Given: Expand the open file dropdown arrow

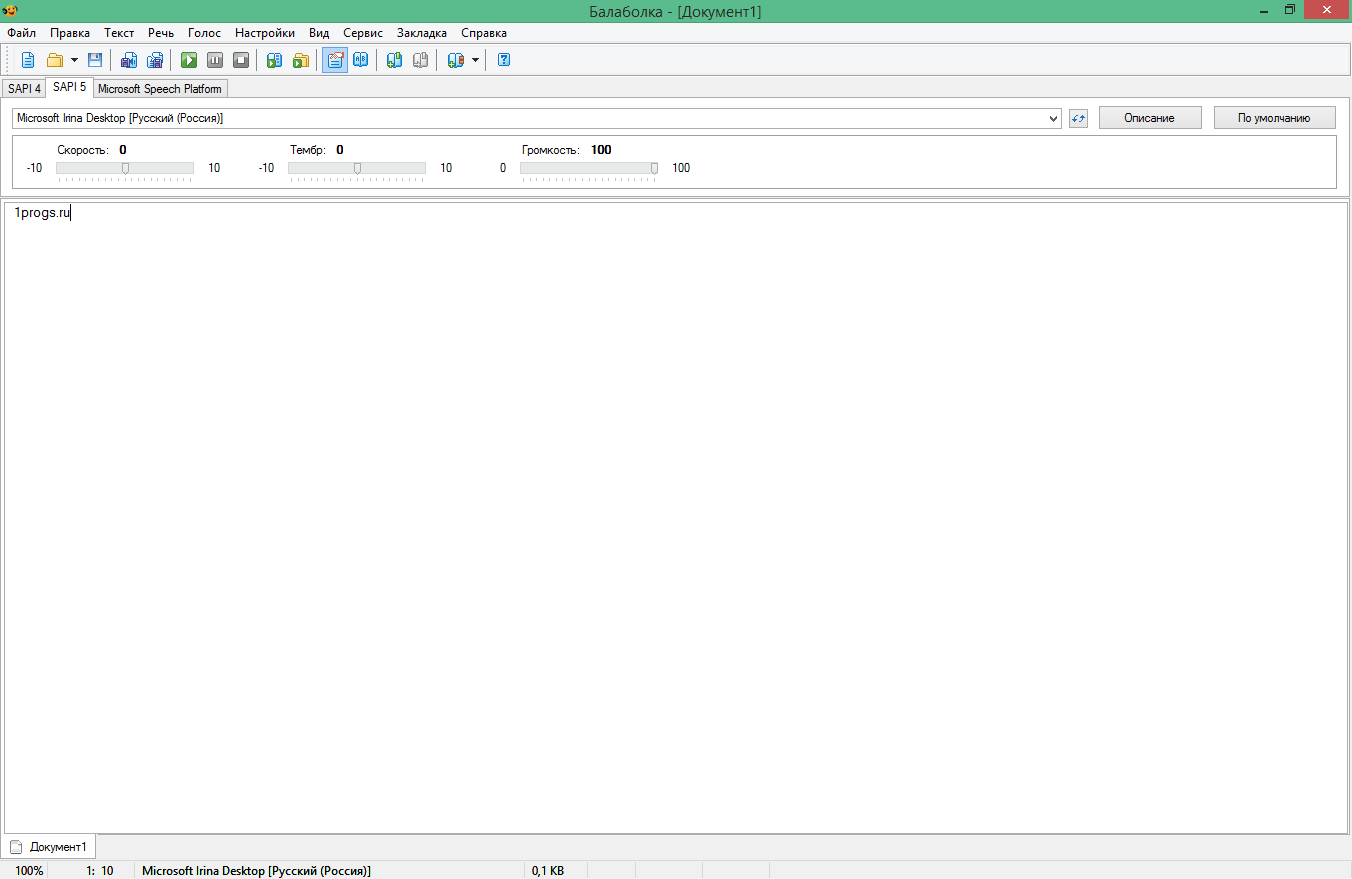Looking at the screenshot, I should 74,60.
